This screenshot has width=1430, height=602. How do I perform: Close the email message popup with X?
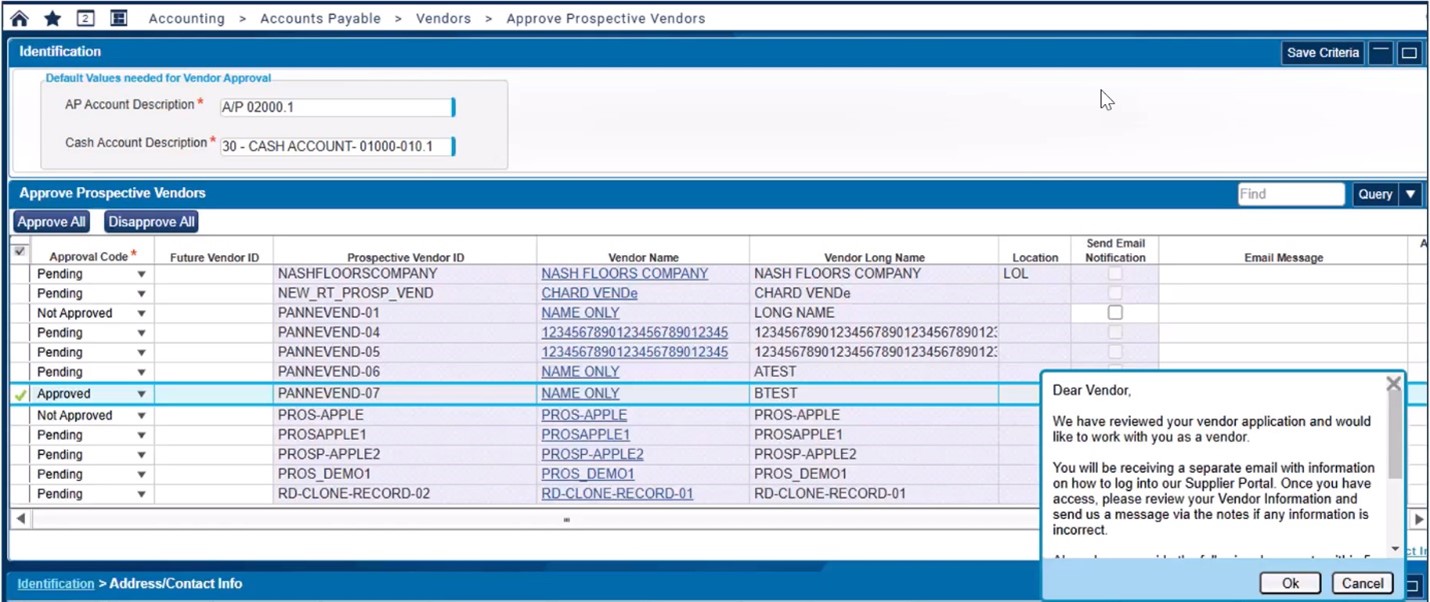[x=1393, y=384]
